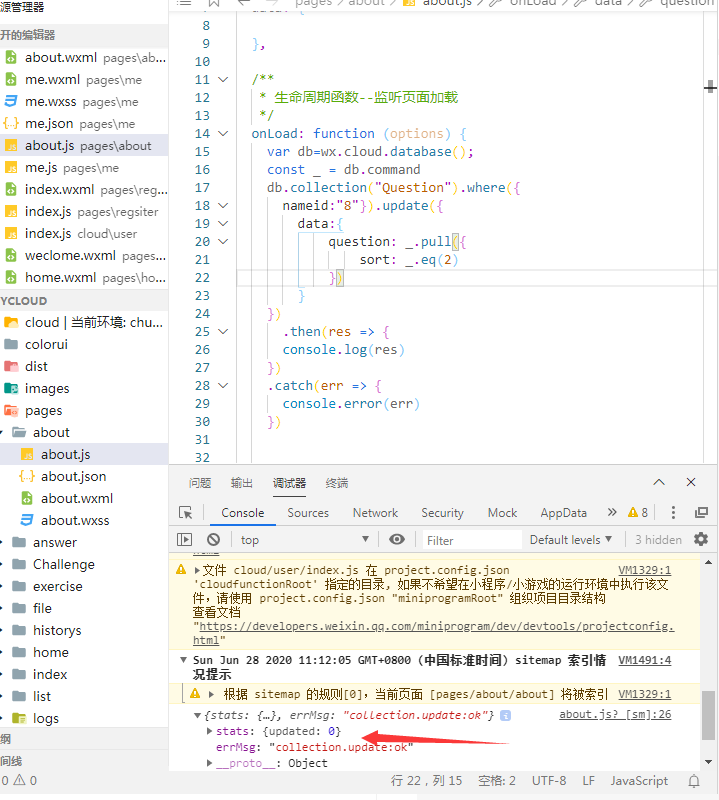The image size is (719, 800).
Task: Click the warning count badge showing 8
Action: coord(638,512)
